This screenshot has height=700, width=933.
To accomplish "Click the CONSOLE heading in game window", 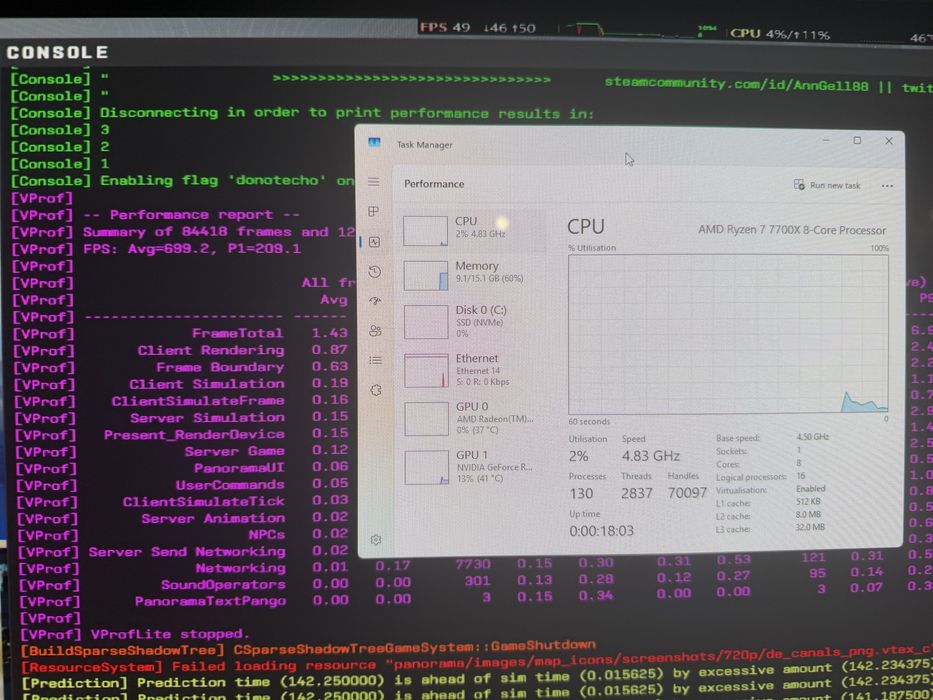I will pos(57,52).
